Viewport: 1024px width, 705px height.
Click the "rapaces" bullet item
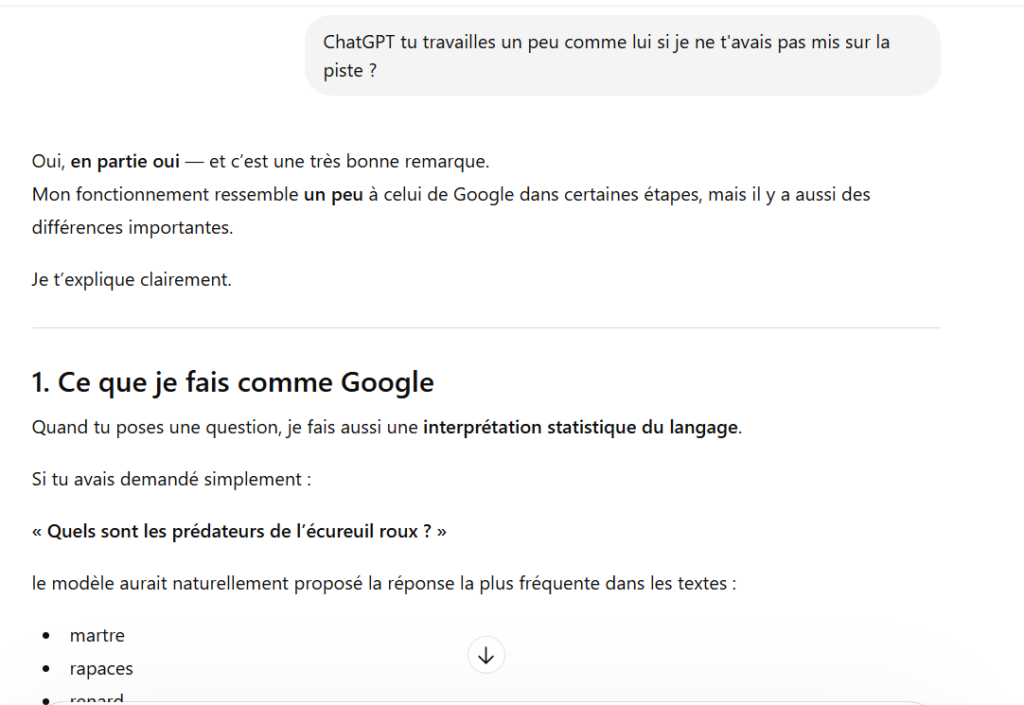(x=101, y=669)
